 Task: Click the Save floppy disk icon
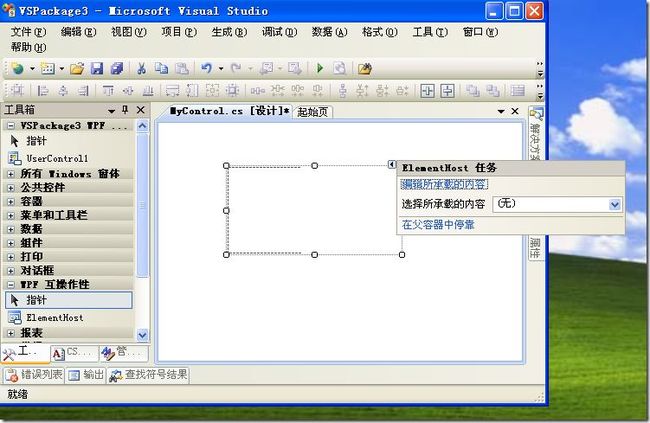pyautogui.click(x=97, y=68)
